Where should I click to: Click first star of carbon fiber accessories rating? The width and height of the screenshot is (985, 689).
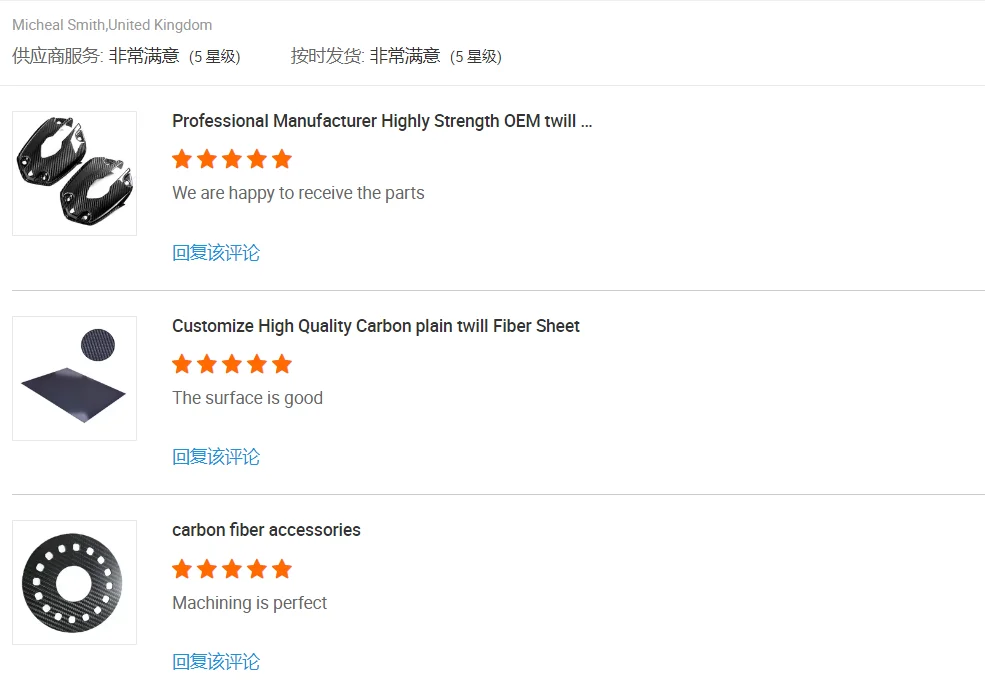(x=182, y=569)
